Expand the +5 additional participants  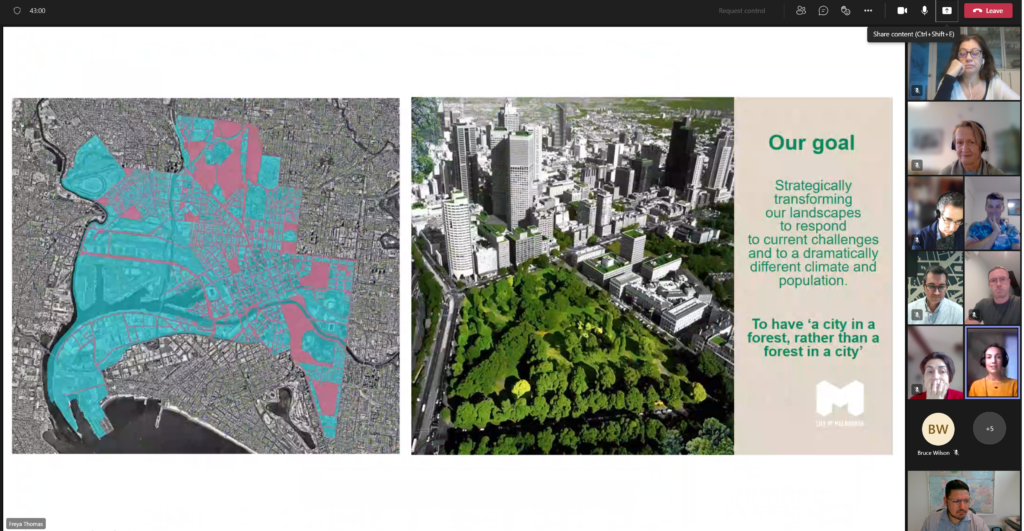coord(989,428)
